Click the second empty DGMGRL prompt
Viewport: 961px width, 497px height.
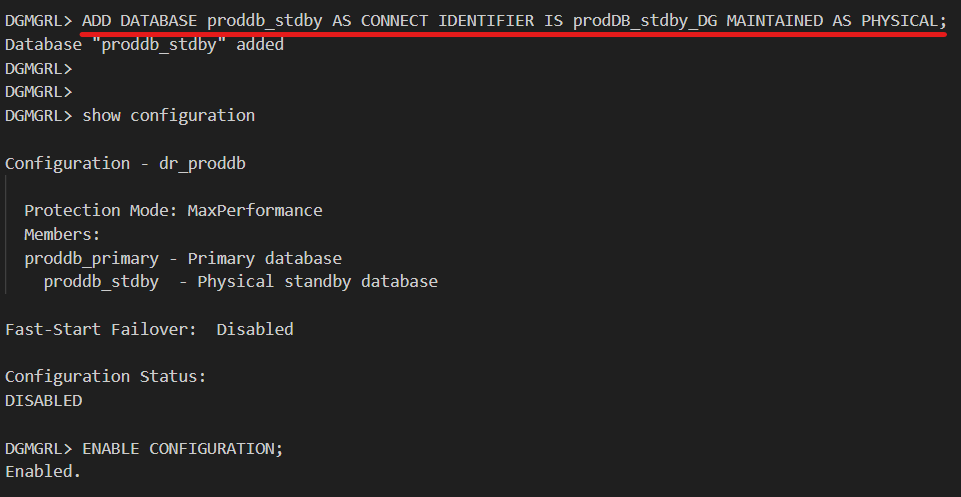click(38, 92)
